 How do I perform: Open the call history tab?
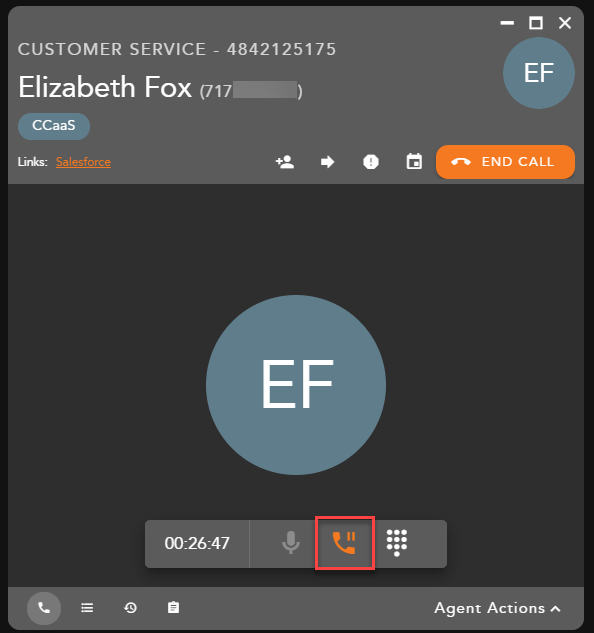pyautogui.click(x=130, y=608)
